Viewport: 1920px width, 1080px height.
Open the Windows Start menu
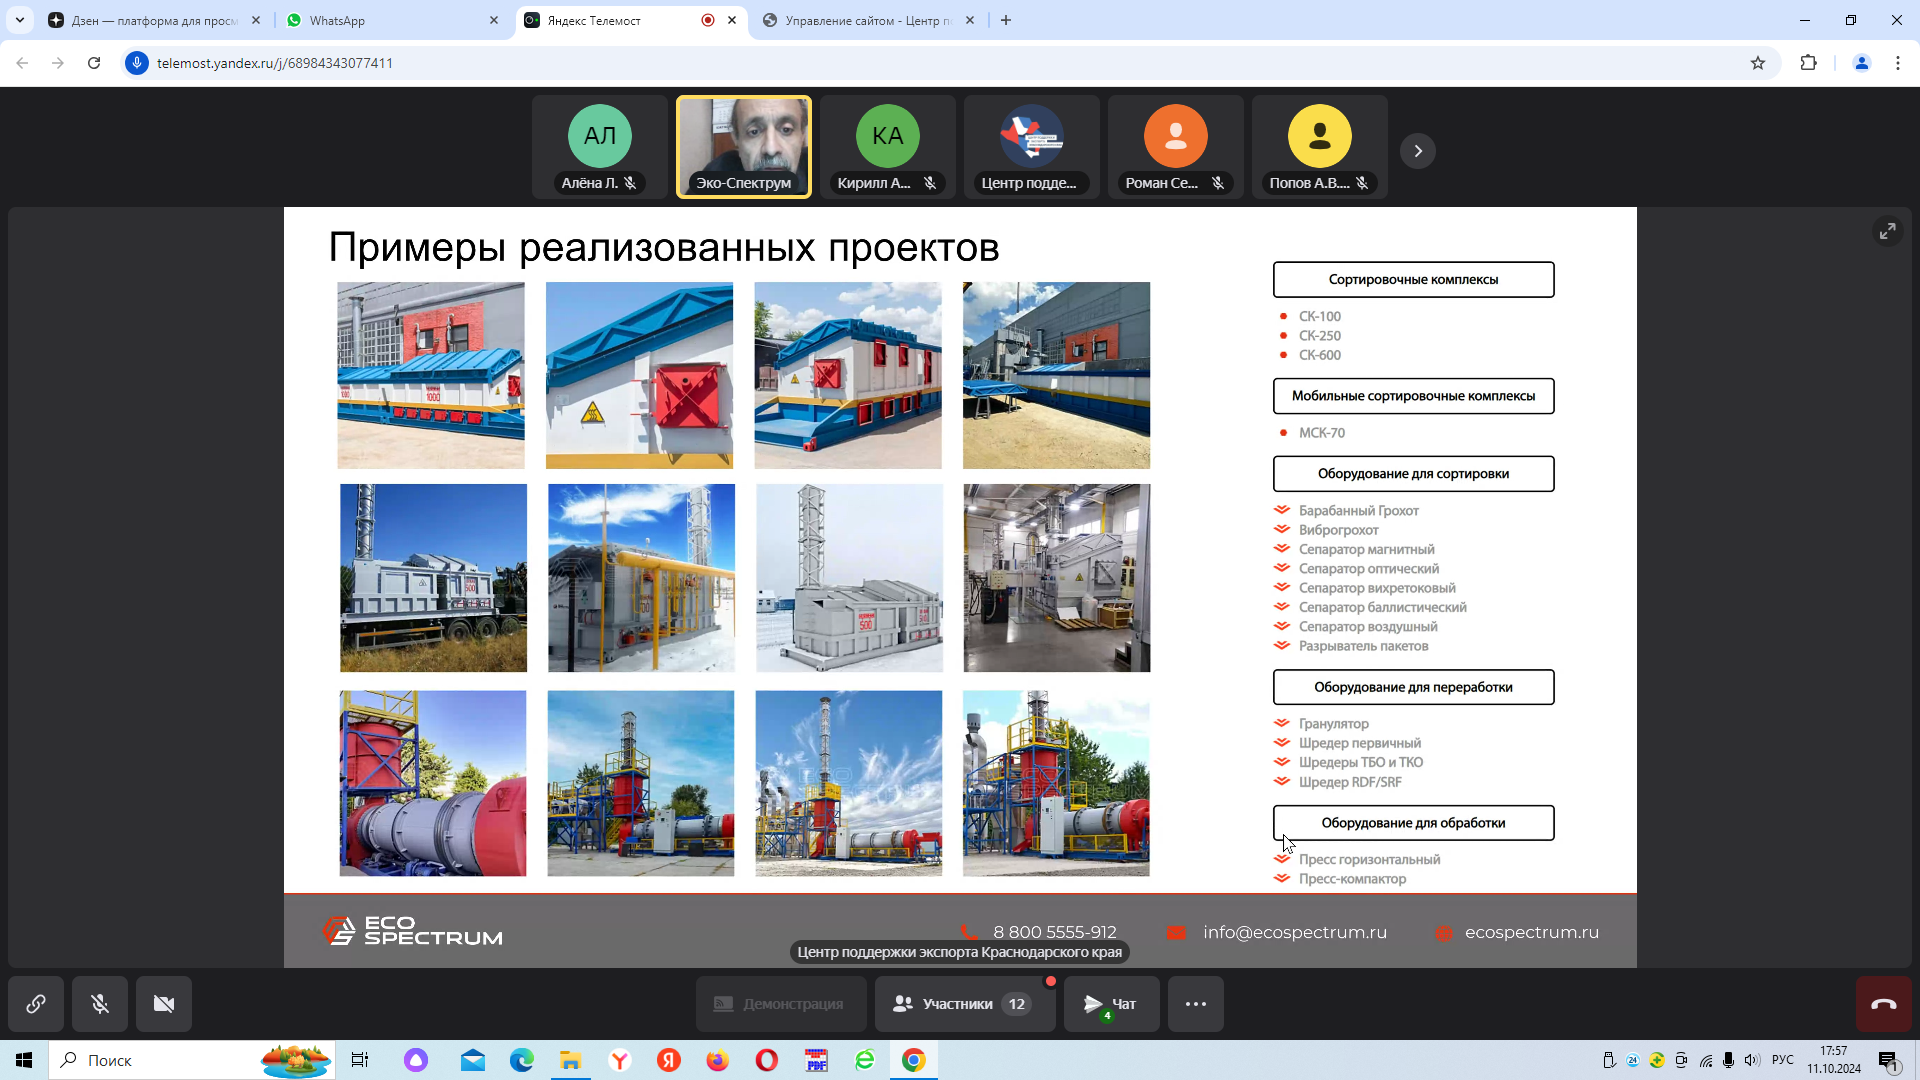coord(24,1060)
